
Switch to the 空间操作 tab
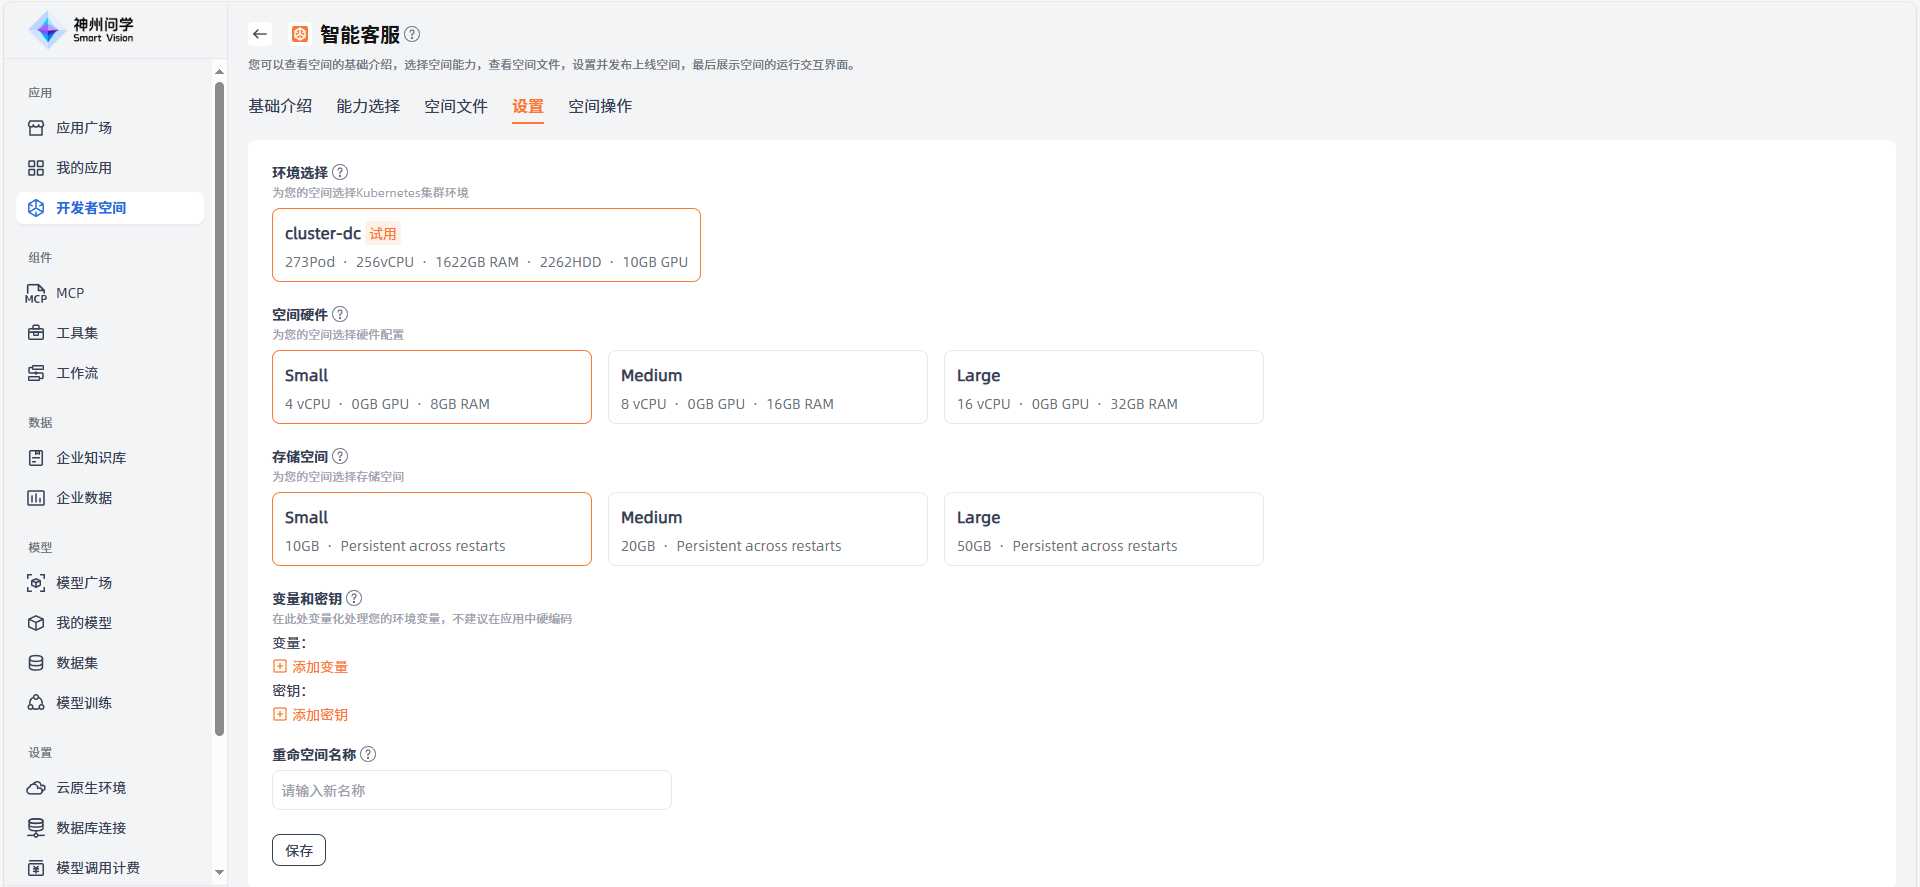pos(600,106)
